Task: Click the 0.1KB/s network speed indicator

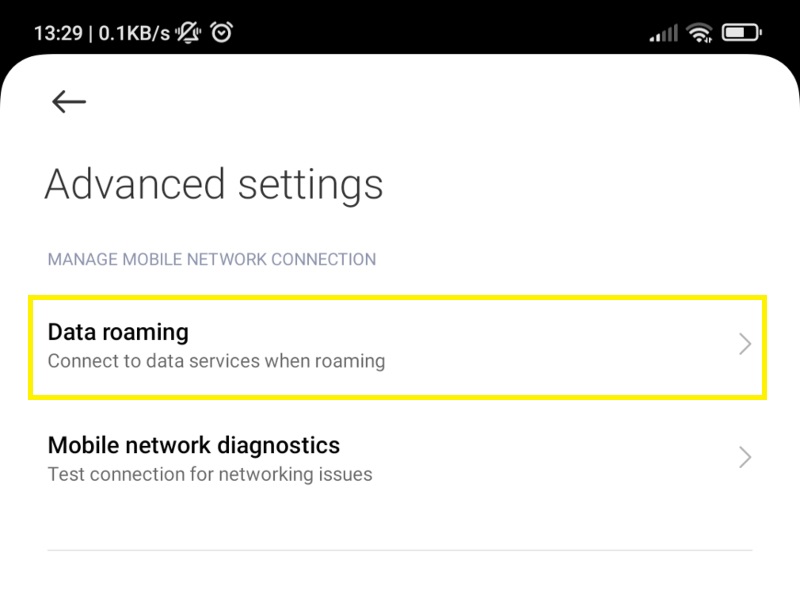Action: click(x=131, y=33)
